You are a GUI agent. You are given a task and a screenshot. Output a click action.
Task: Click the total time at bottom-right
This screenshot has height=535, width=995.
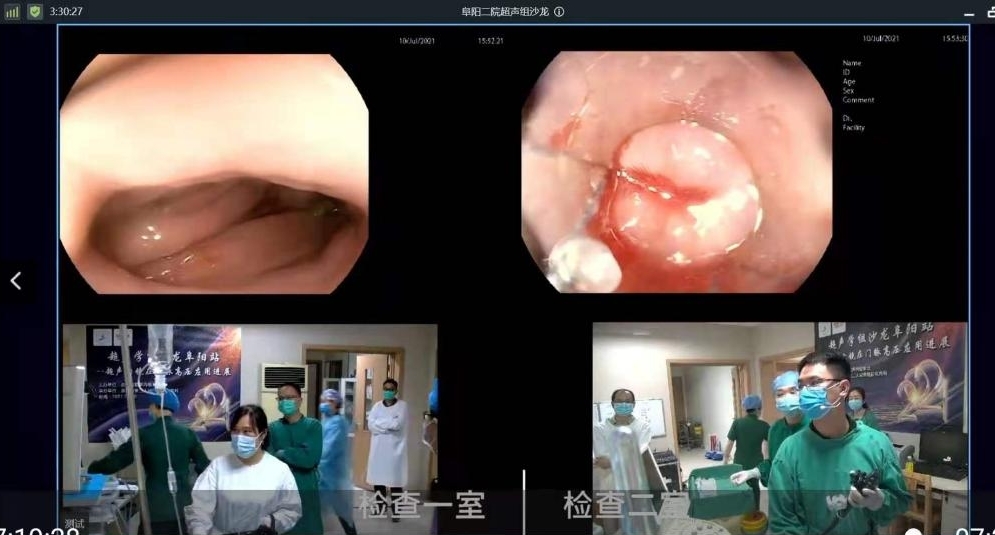pos(973,530)
